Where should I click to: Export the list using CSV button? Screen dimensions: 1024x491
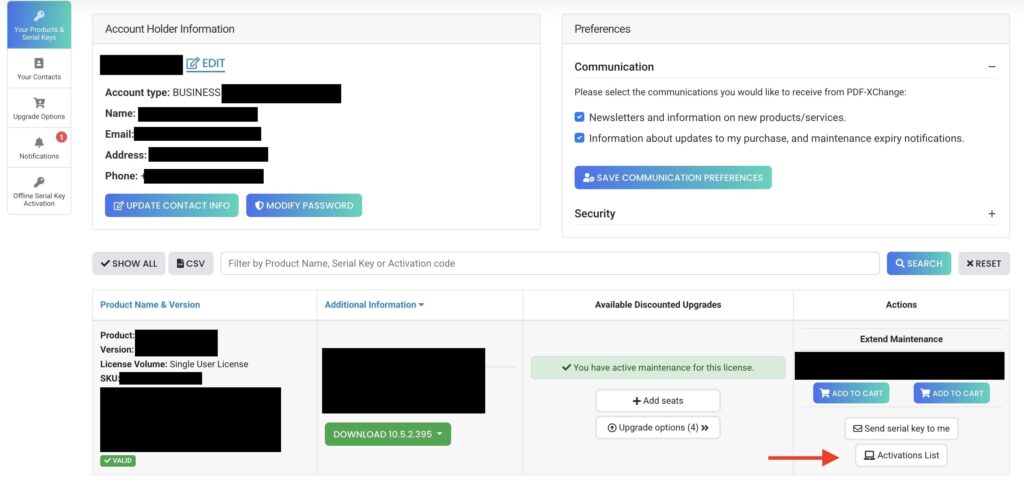(191, 264)
